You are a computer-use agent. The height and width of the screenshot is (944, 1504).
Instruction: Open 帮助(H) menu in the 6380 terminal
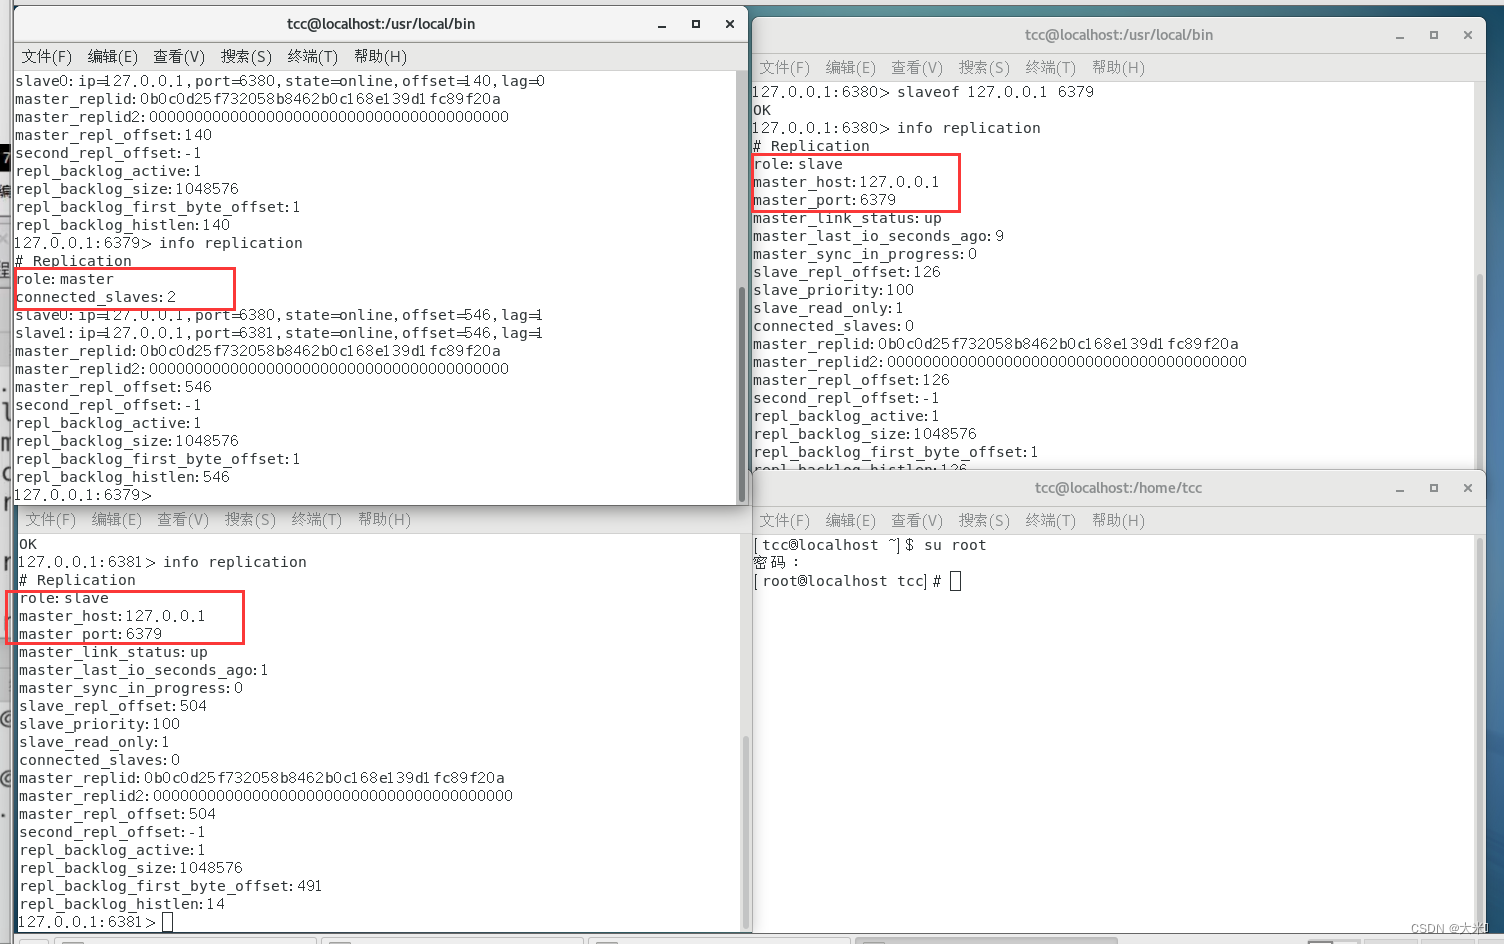(x=1118, y=67)
